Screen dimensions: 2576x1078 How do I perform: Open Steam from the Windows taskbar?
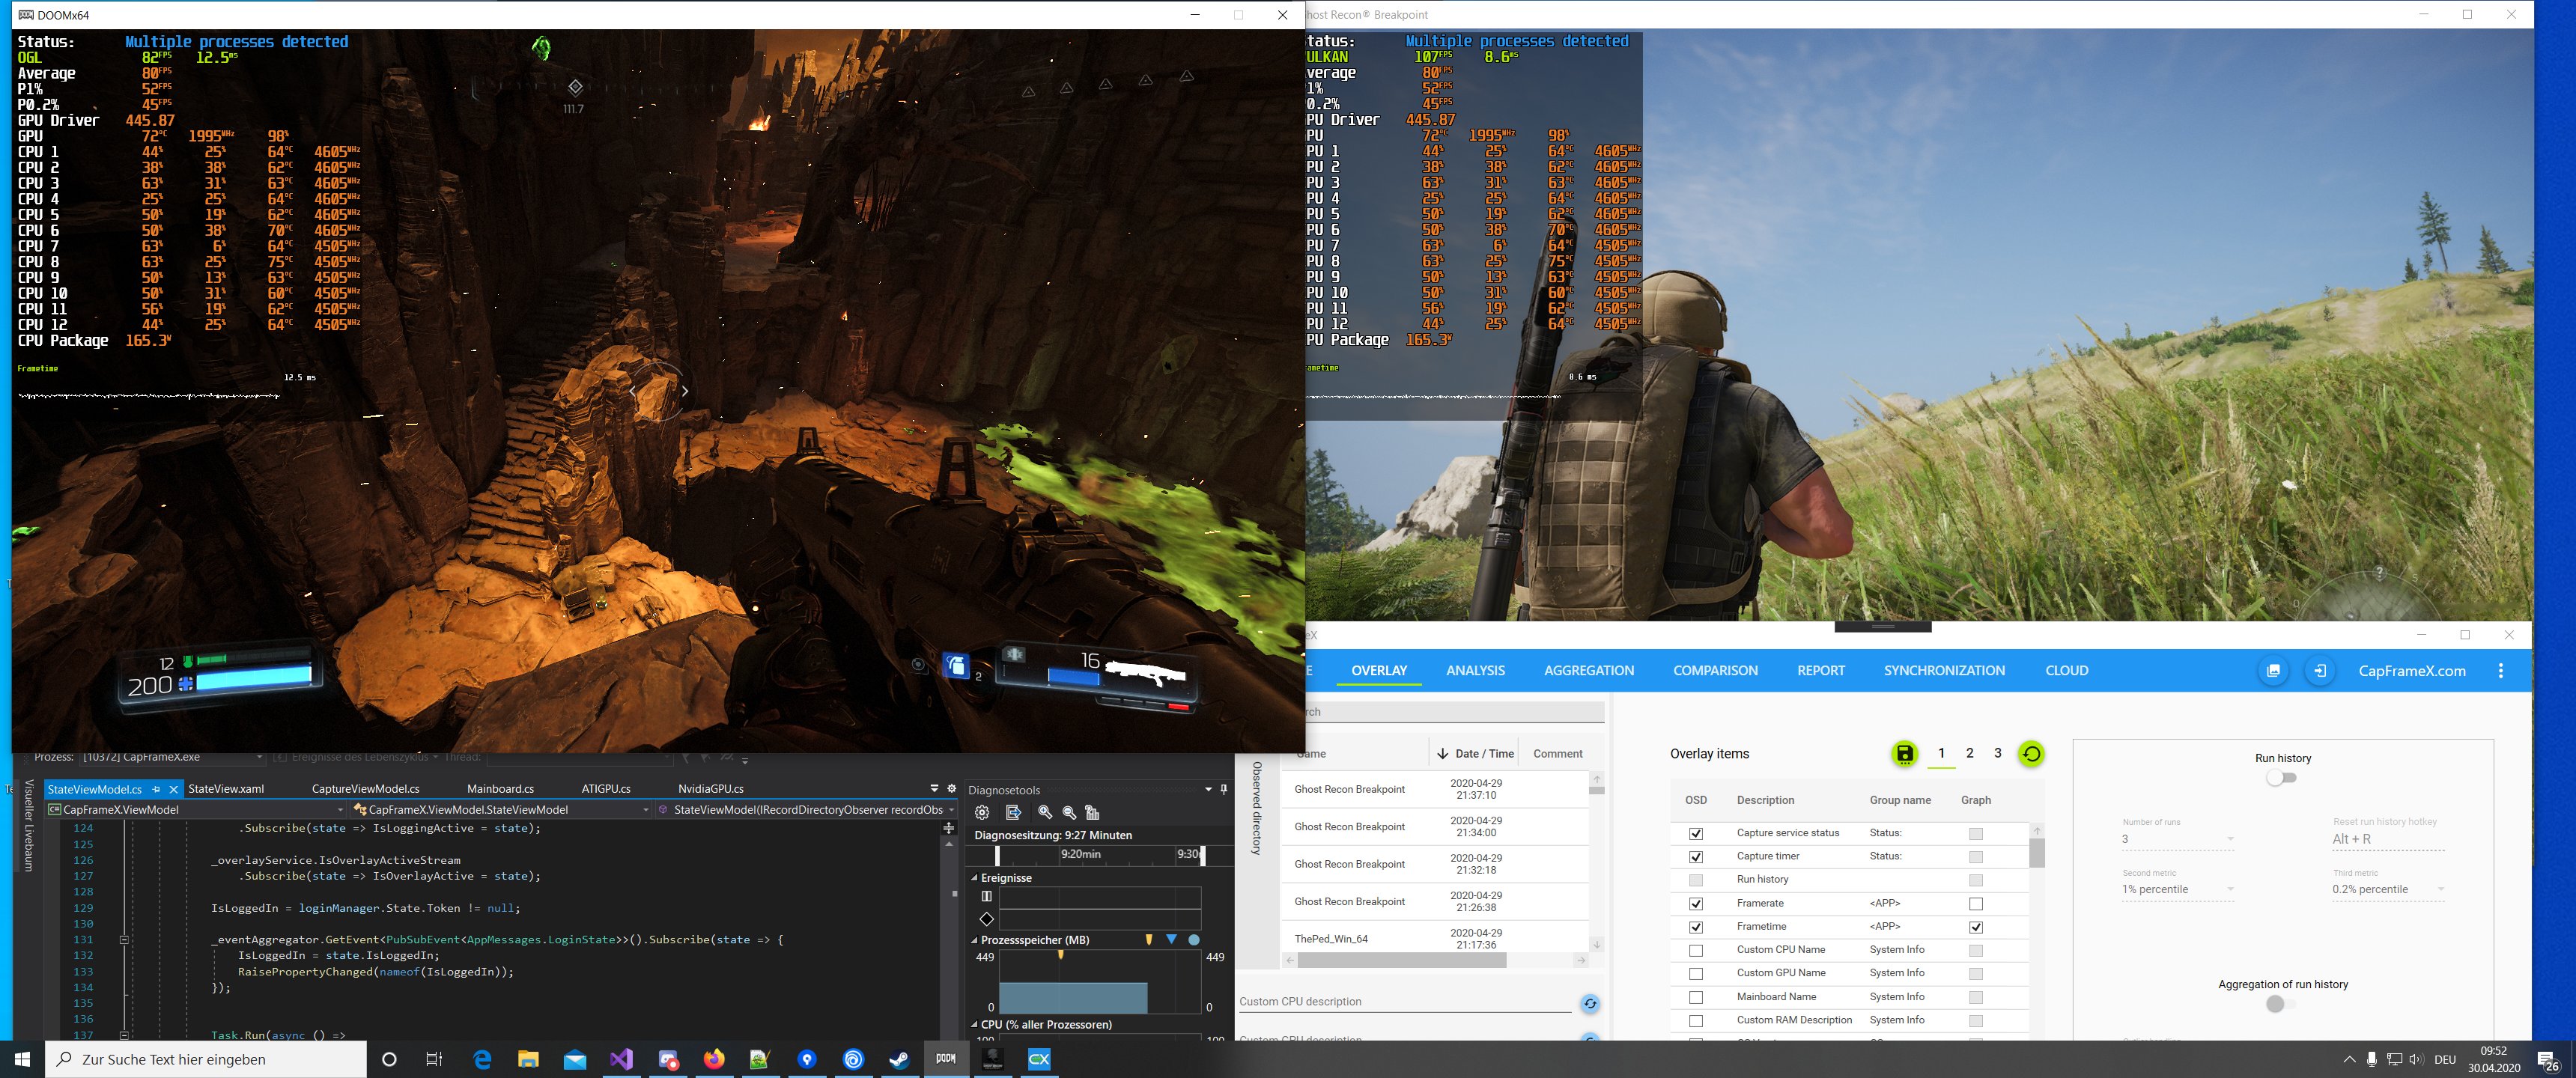pyautogui.click(x=899, y=1059)
